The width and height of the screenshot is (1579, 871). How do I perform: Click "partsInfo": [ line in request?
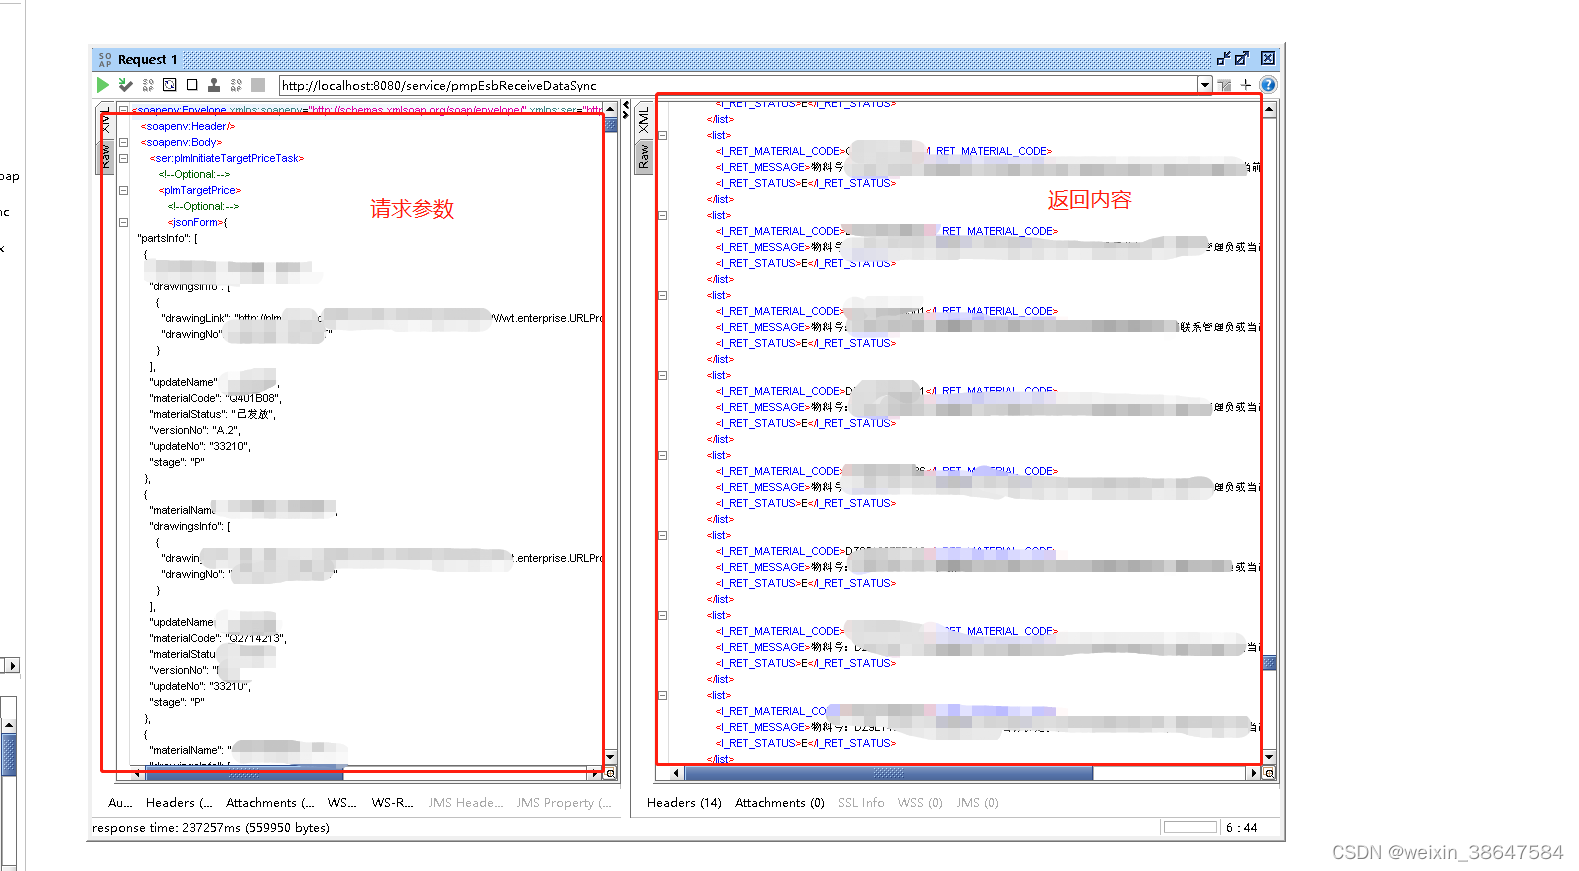pos(167,238)
